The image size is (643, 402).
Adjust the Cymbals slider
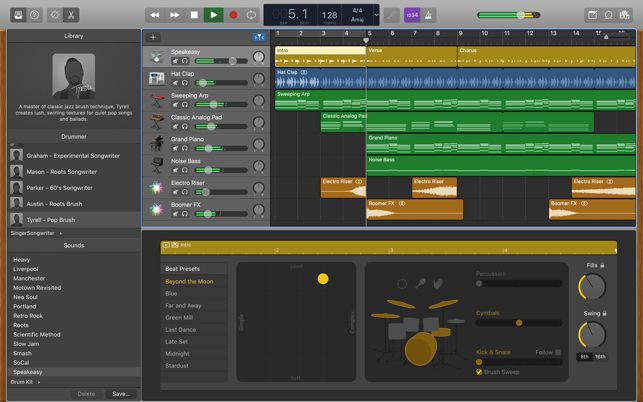[x=518, y=323]
